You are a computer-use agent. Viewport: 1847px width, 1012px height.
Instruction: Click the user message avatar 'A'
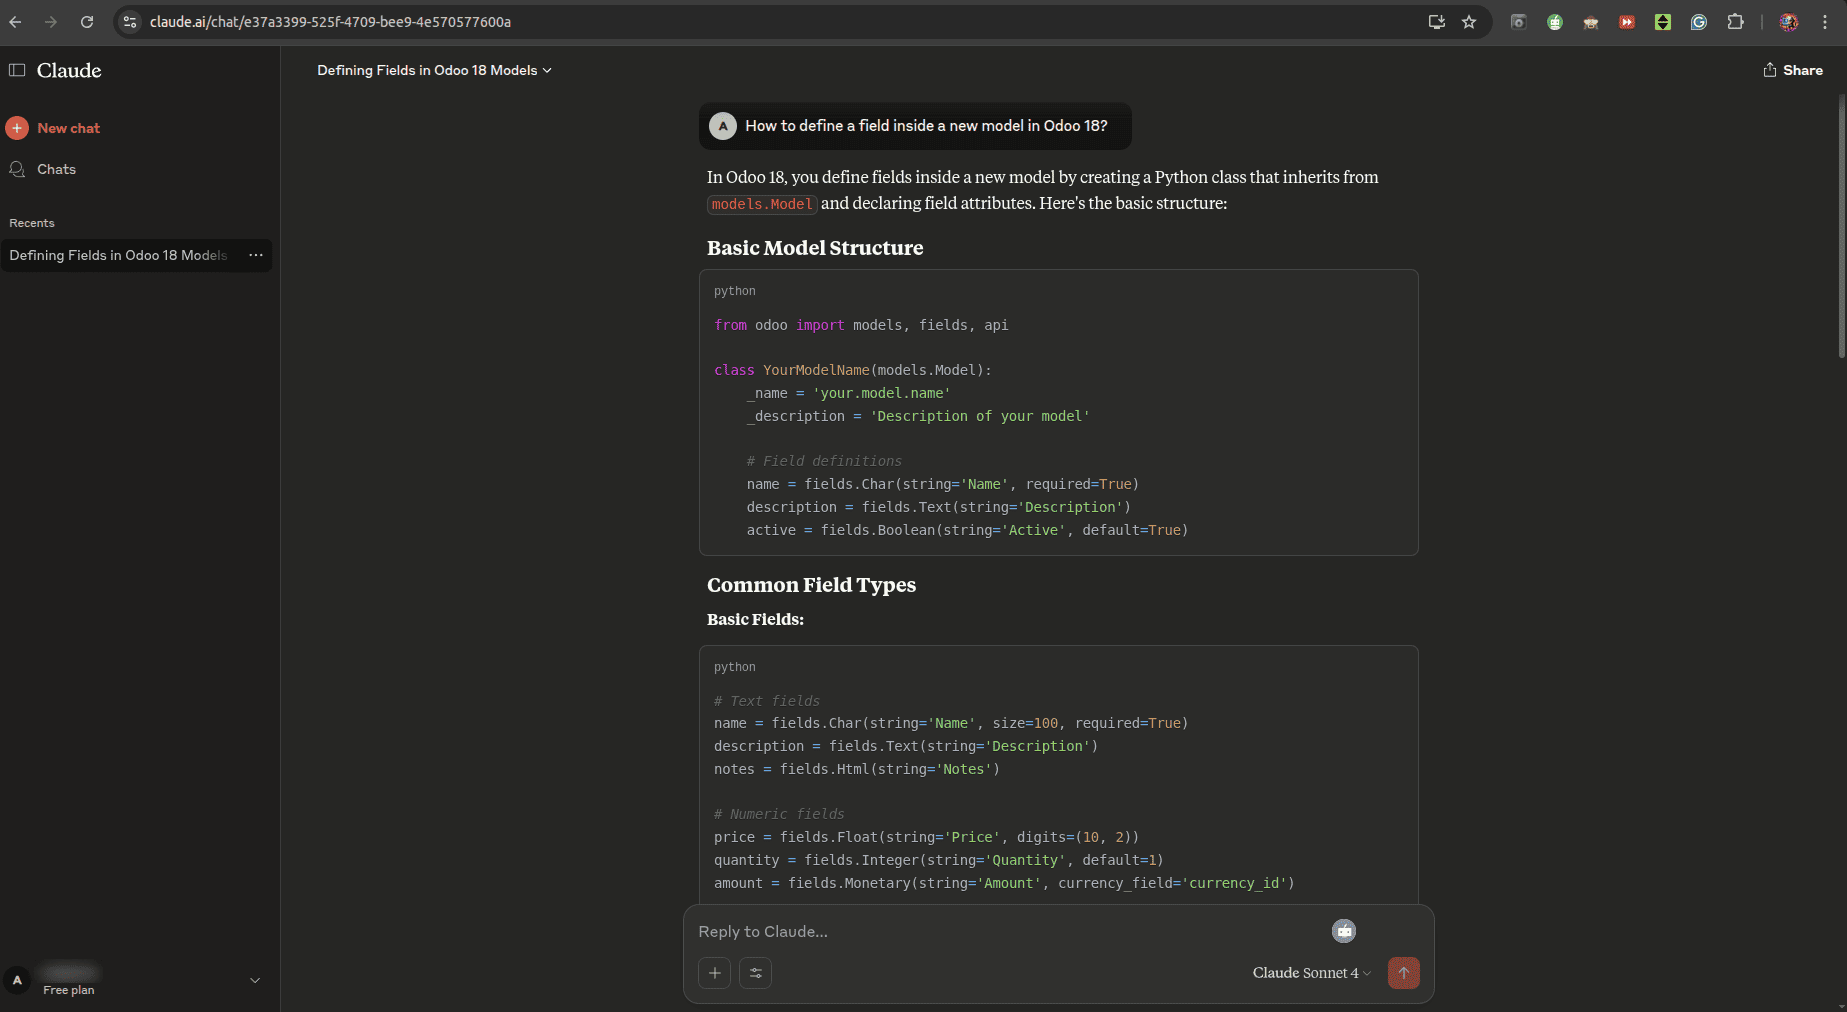point(723,126)
